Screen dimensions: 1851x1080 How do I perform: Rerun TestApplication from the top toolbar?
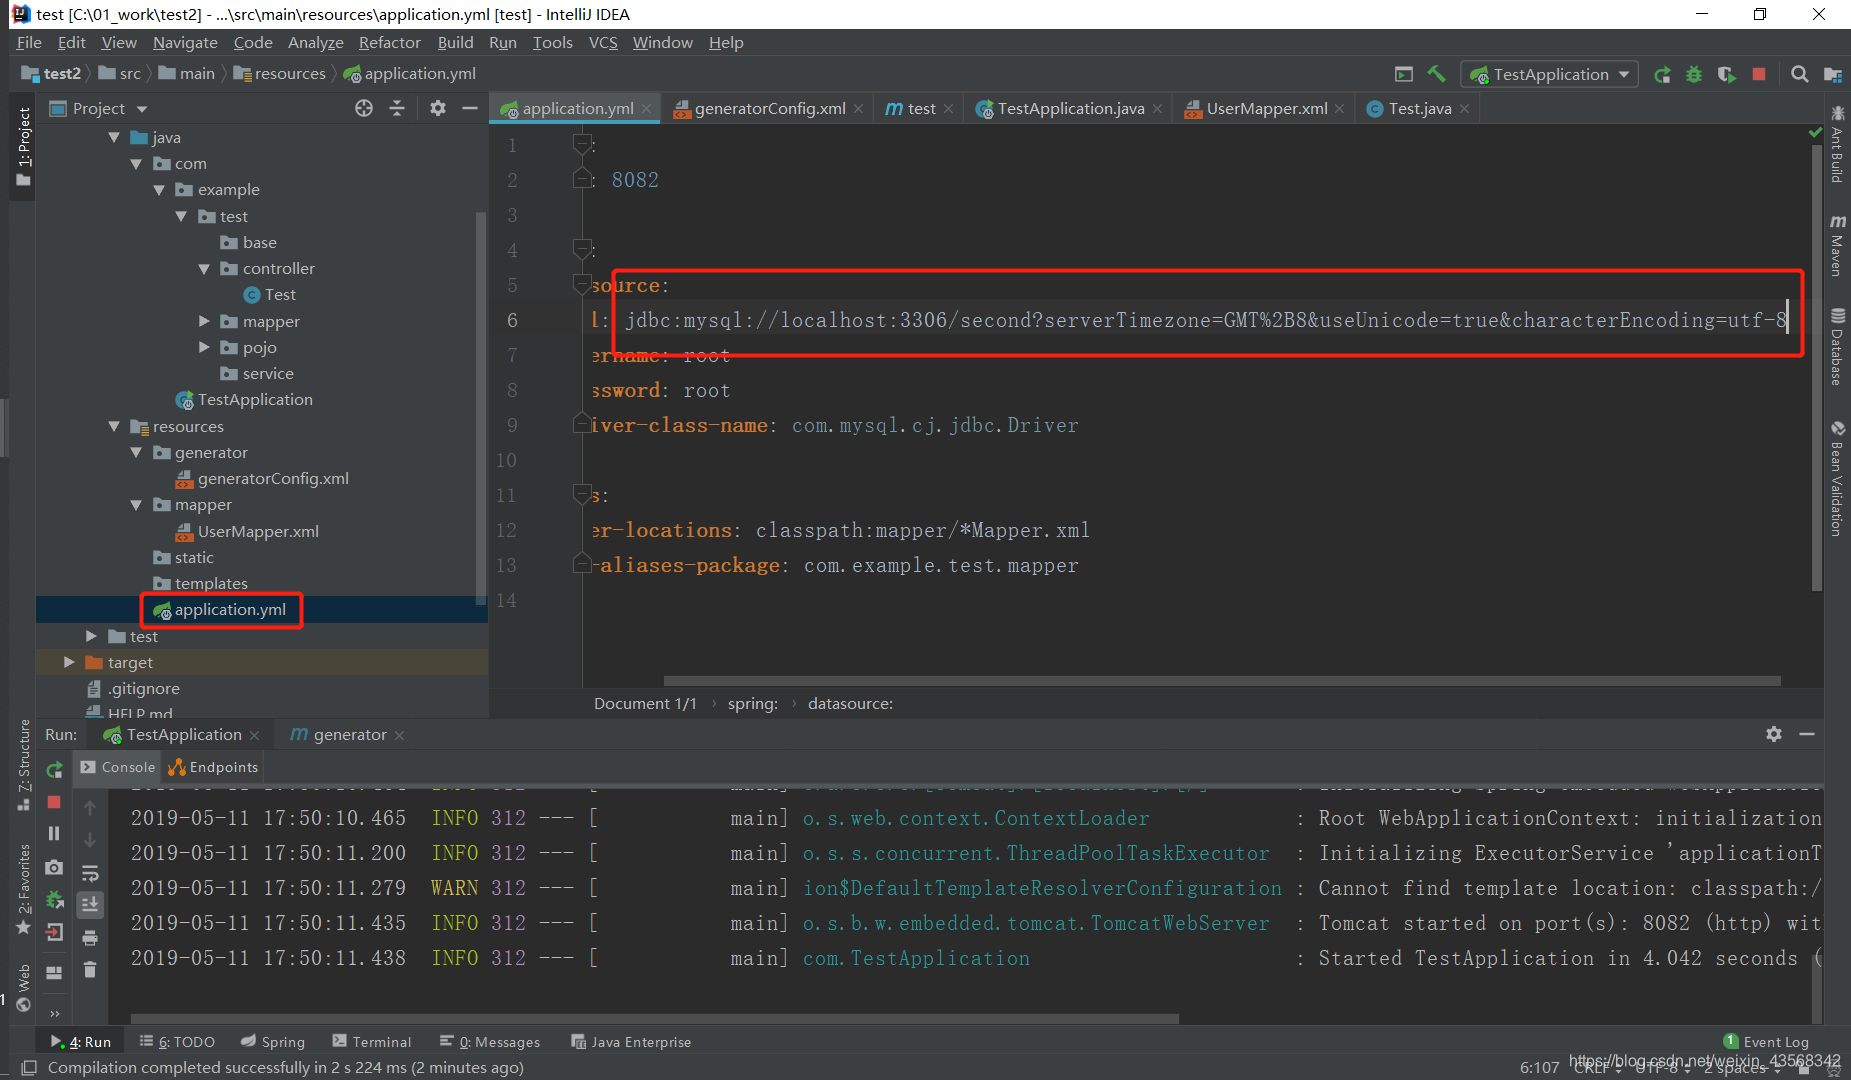pyautogui.click(x=1662, y=74)
